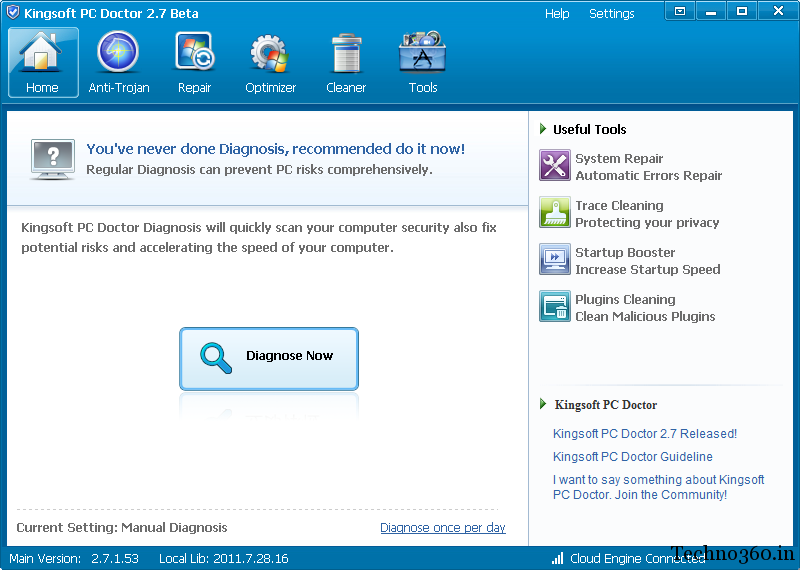Click Increase Startup Speed text
800x570 pixels.
(647, 269)
